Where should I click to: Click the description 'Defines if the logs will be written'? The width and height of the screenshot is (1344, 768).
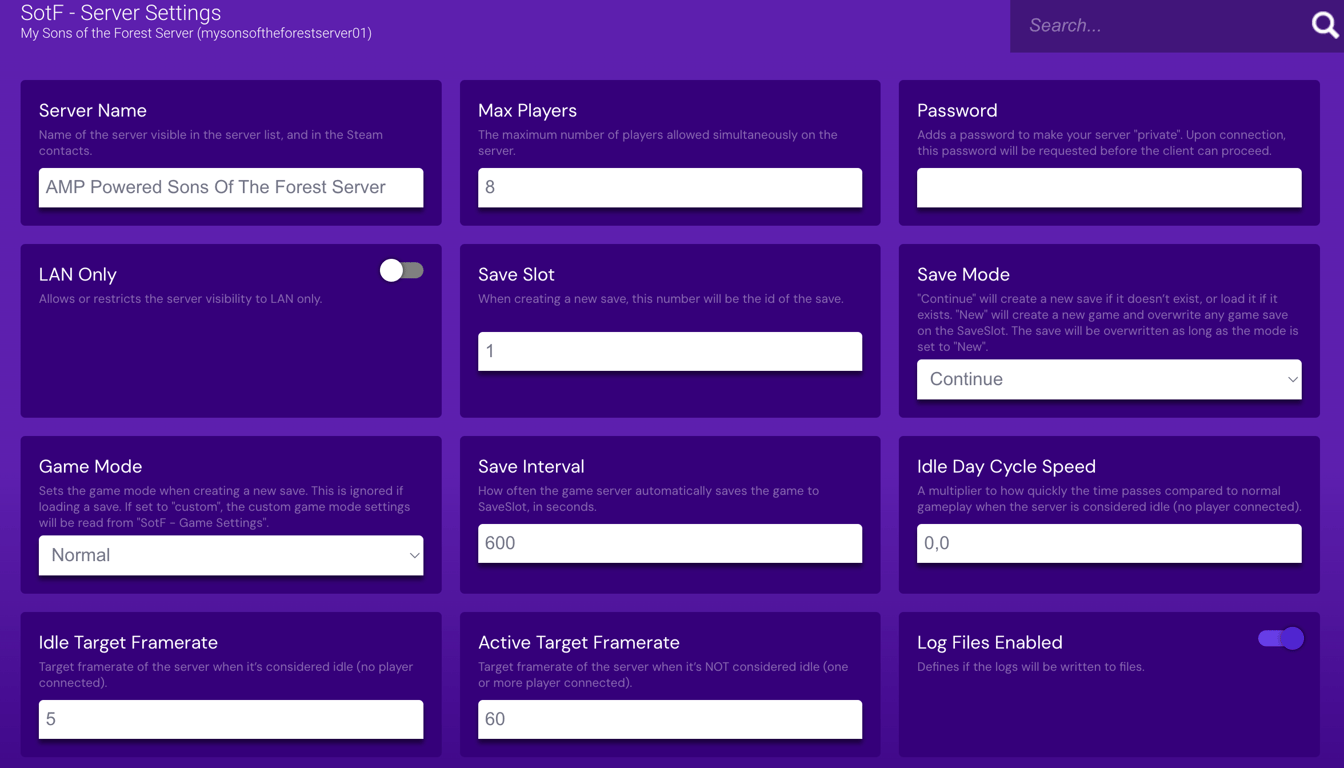tap(1030, 667)
